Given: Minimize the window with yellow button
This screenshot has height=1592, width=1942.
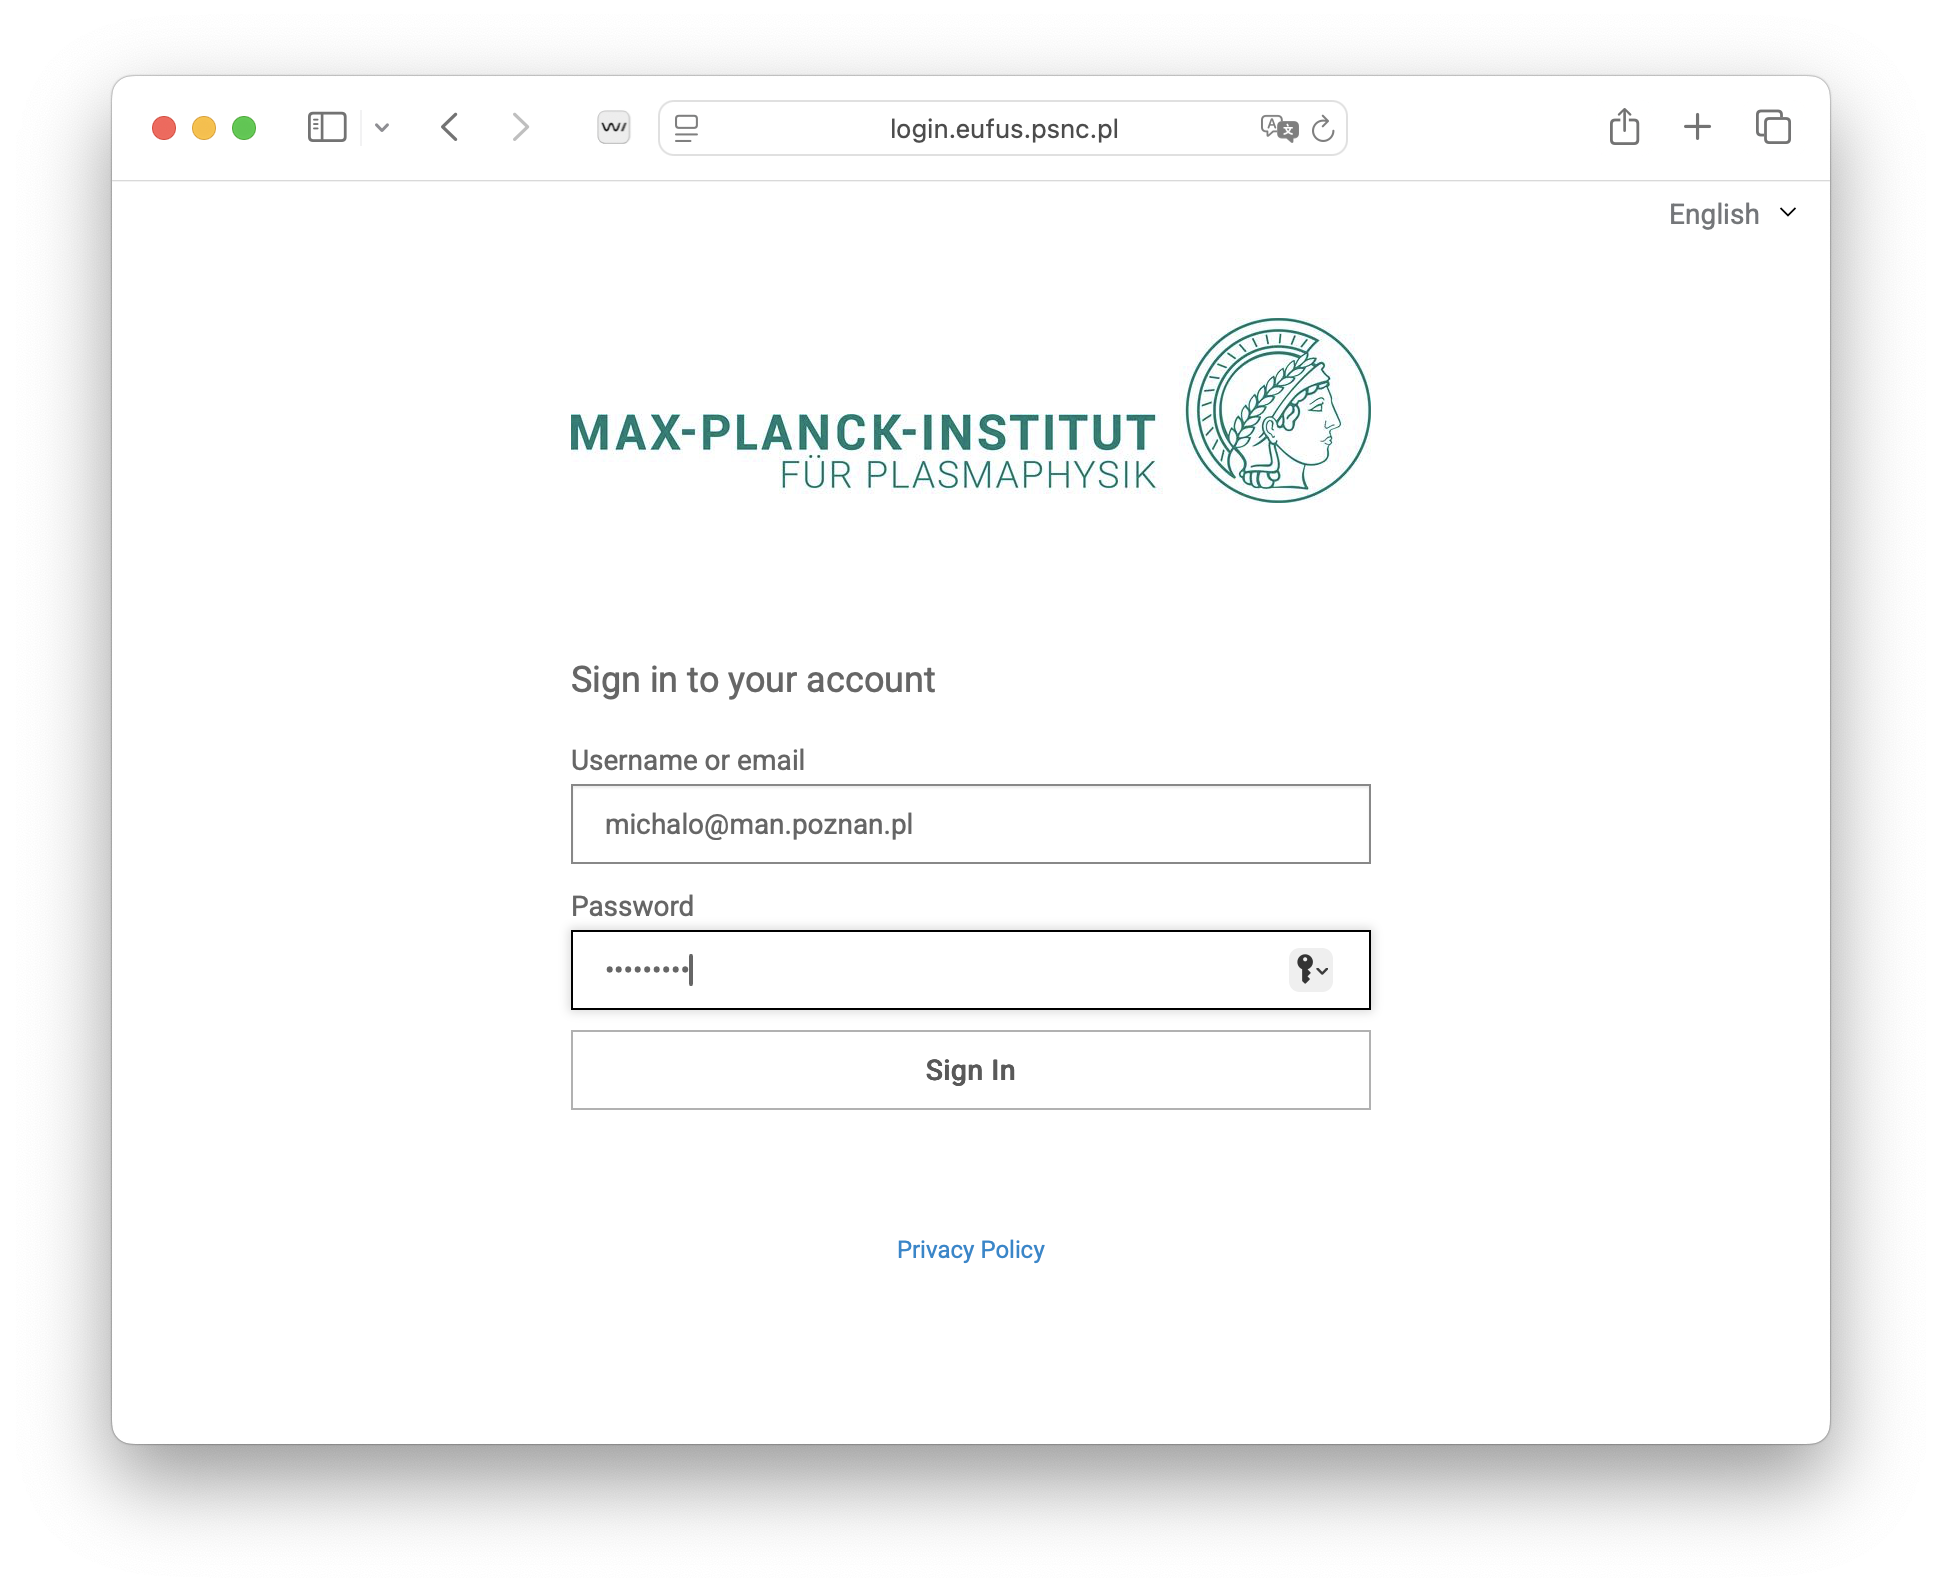Looking at the screenshot, I should tap(204, 128).
